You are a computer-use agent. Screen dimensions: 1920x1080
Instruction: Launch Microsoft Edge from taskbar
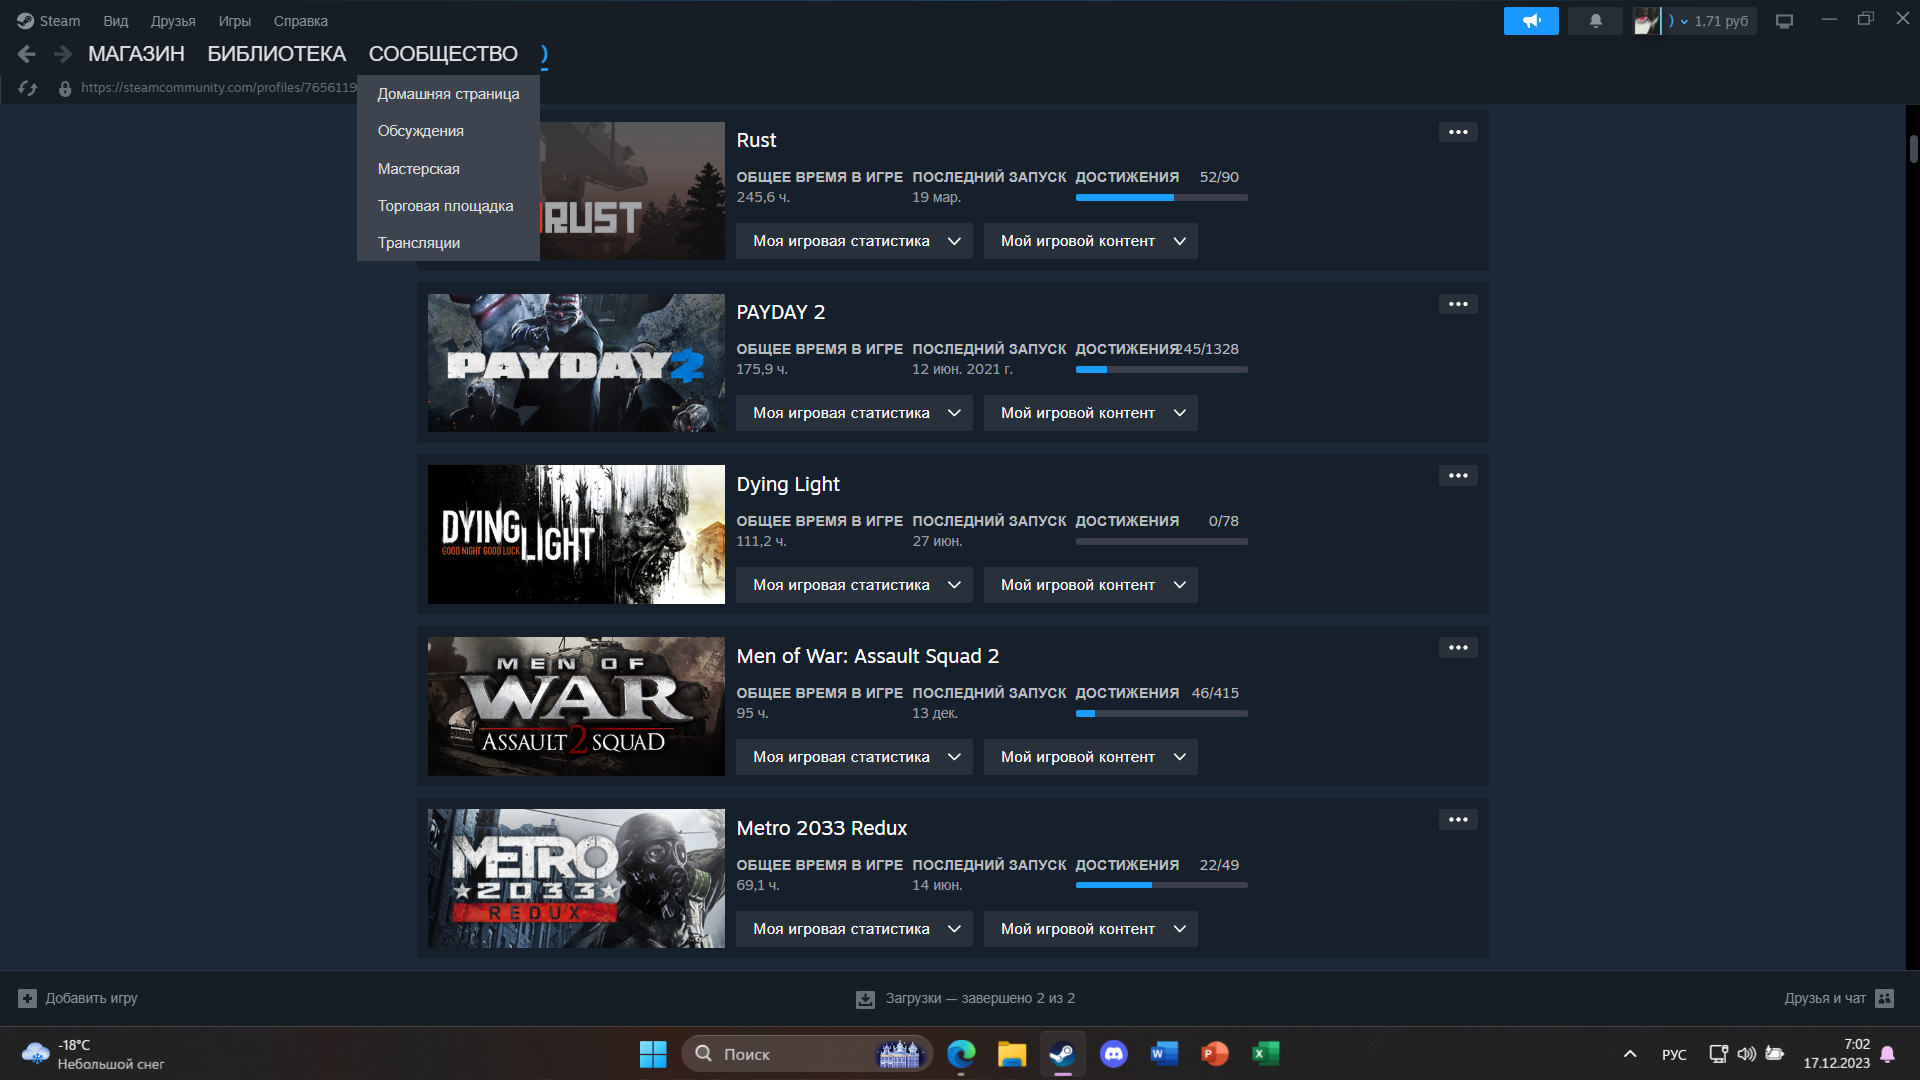tap(961, 1054)
